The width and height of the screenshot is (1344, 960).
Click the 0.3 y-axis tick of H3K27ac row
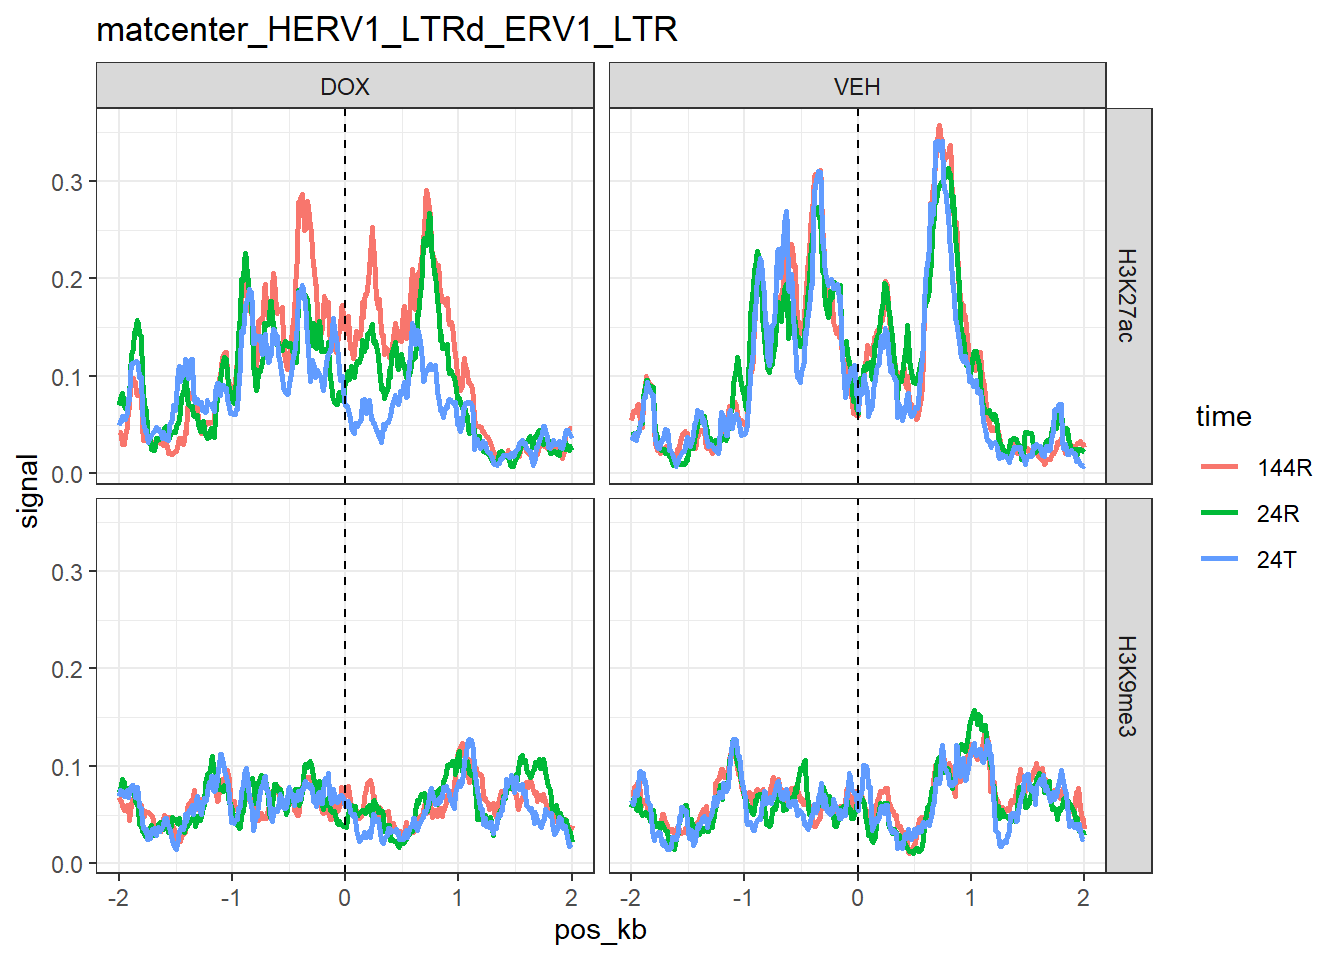67,182
